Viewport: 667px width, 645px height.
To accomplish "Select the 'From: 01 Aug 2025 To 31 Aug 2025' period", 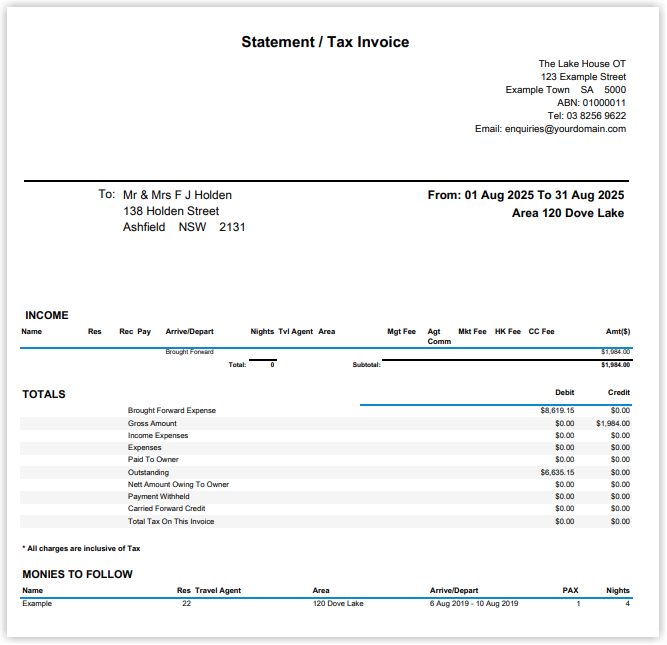I will (x=526, y=195).
